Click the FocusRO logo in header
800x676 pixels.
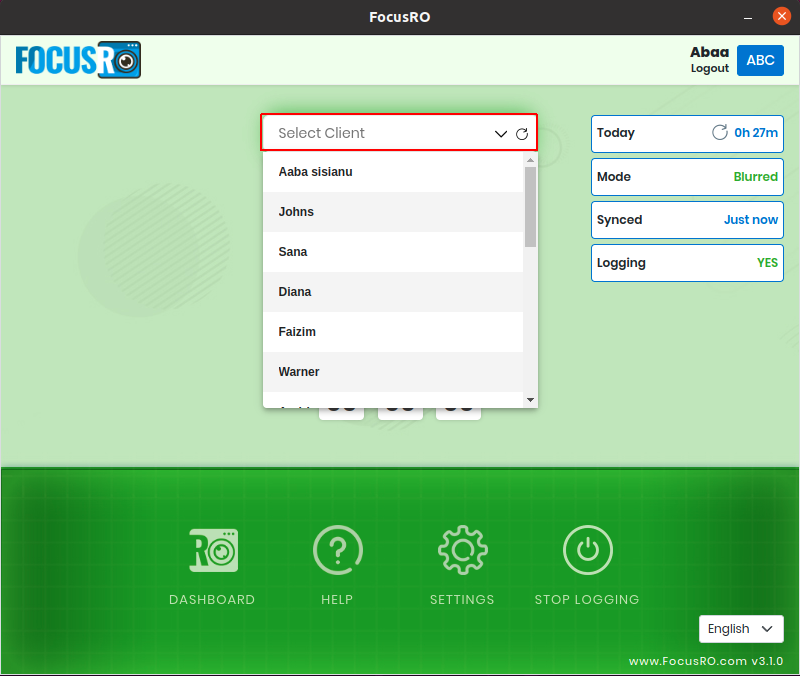[78, 60]
